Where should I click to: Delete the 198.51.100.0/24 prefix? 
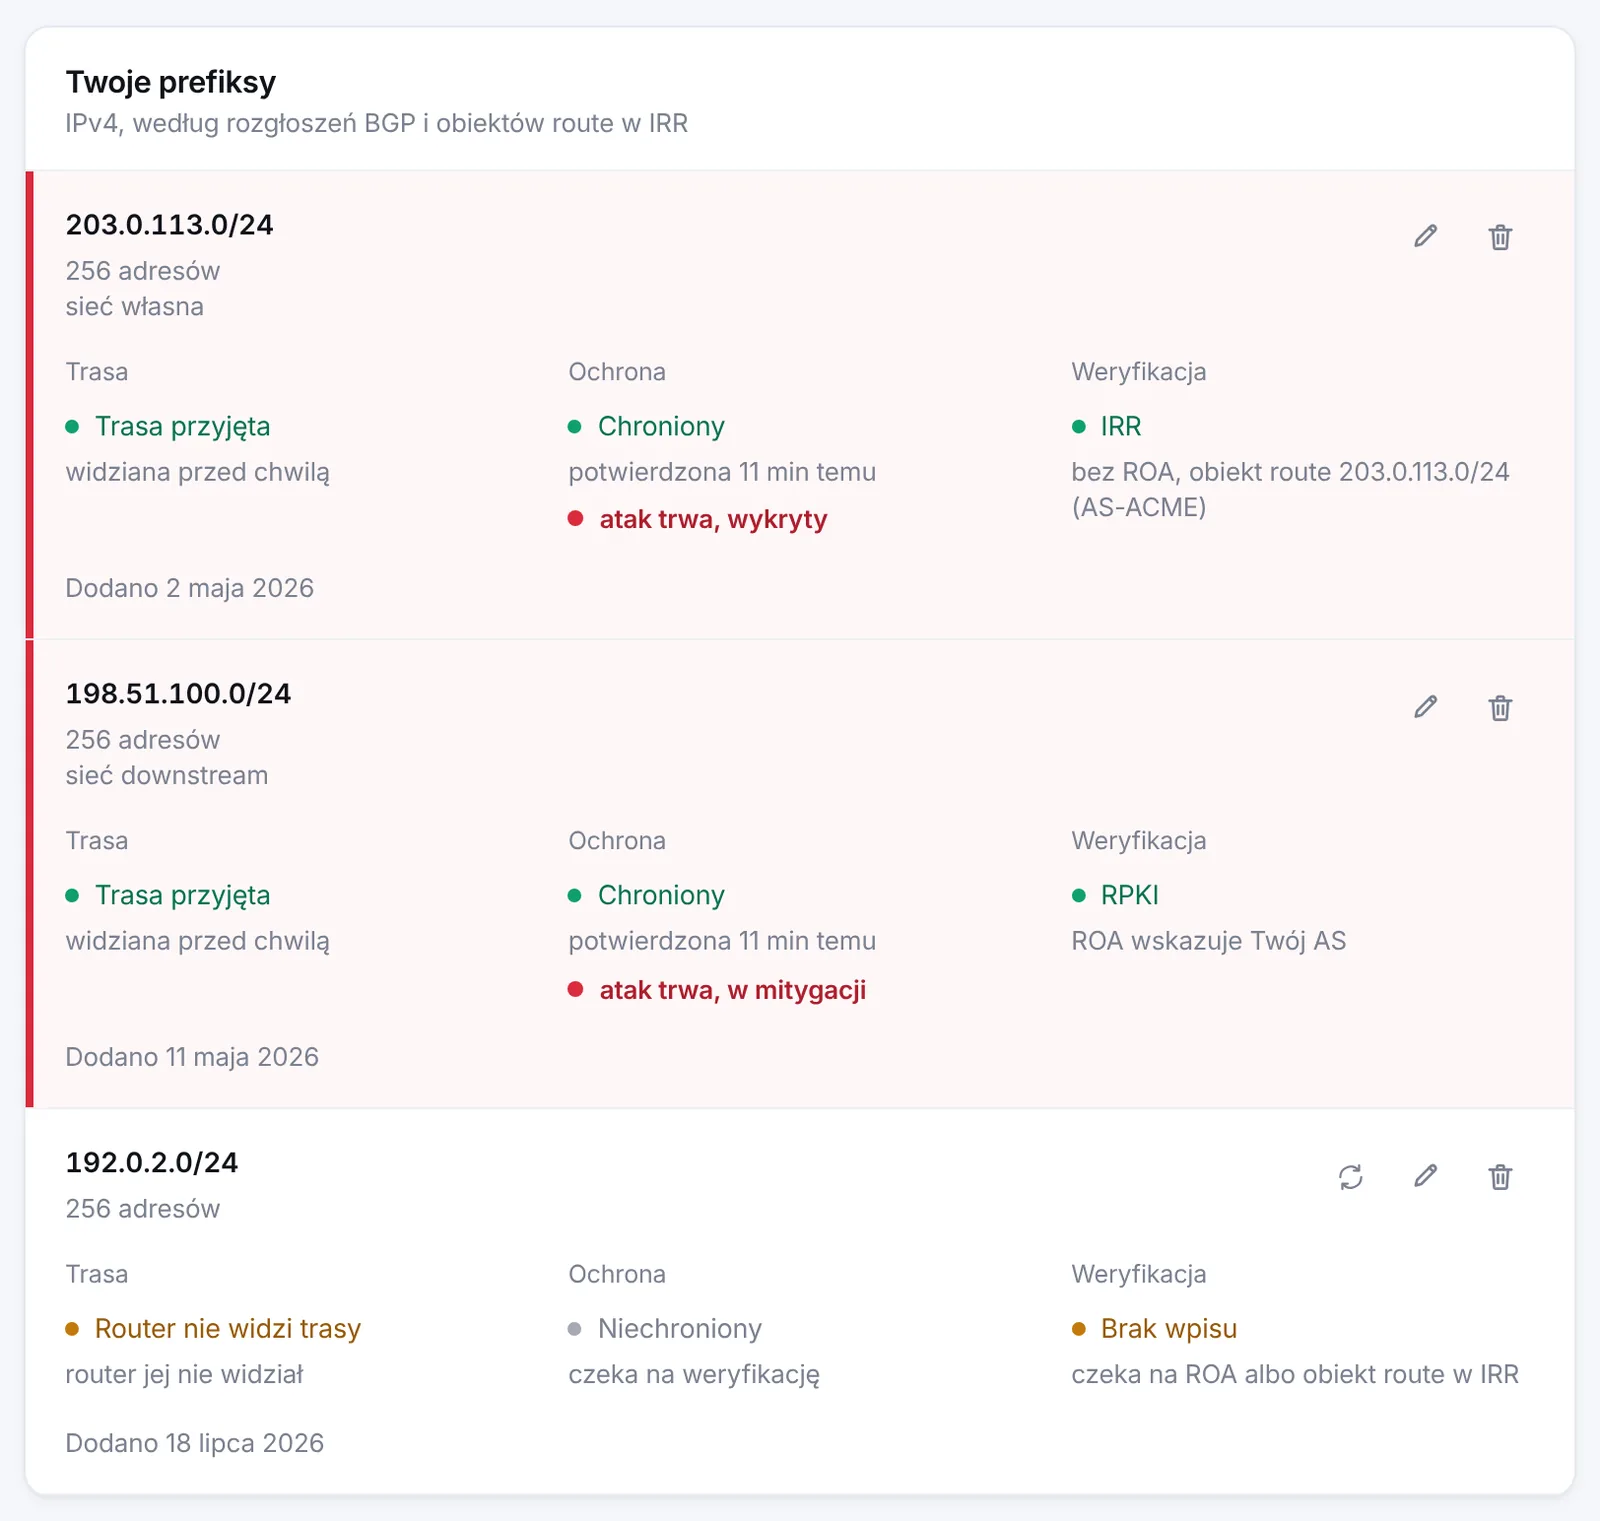tap(1500, 708)
